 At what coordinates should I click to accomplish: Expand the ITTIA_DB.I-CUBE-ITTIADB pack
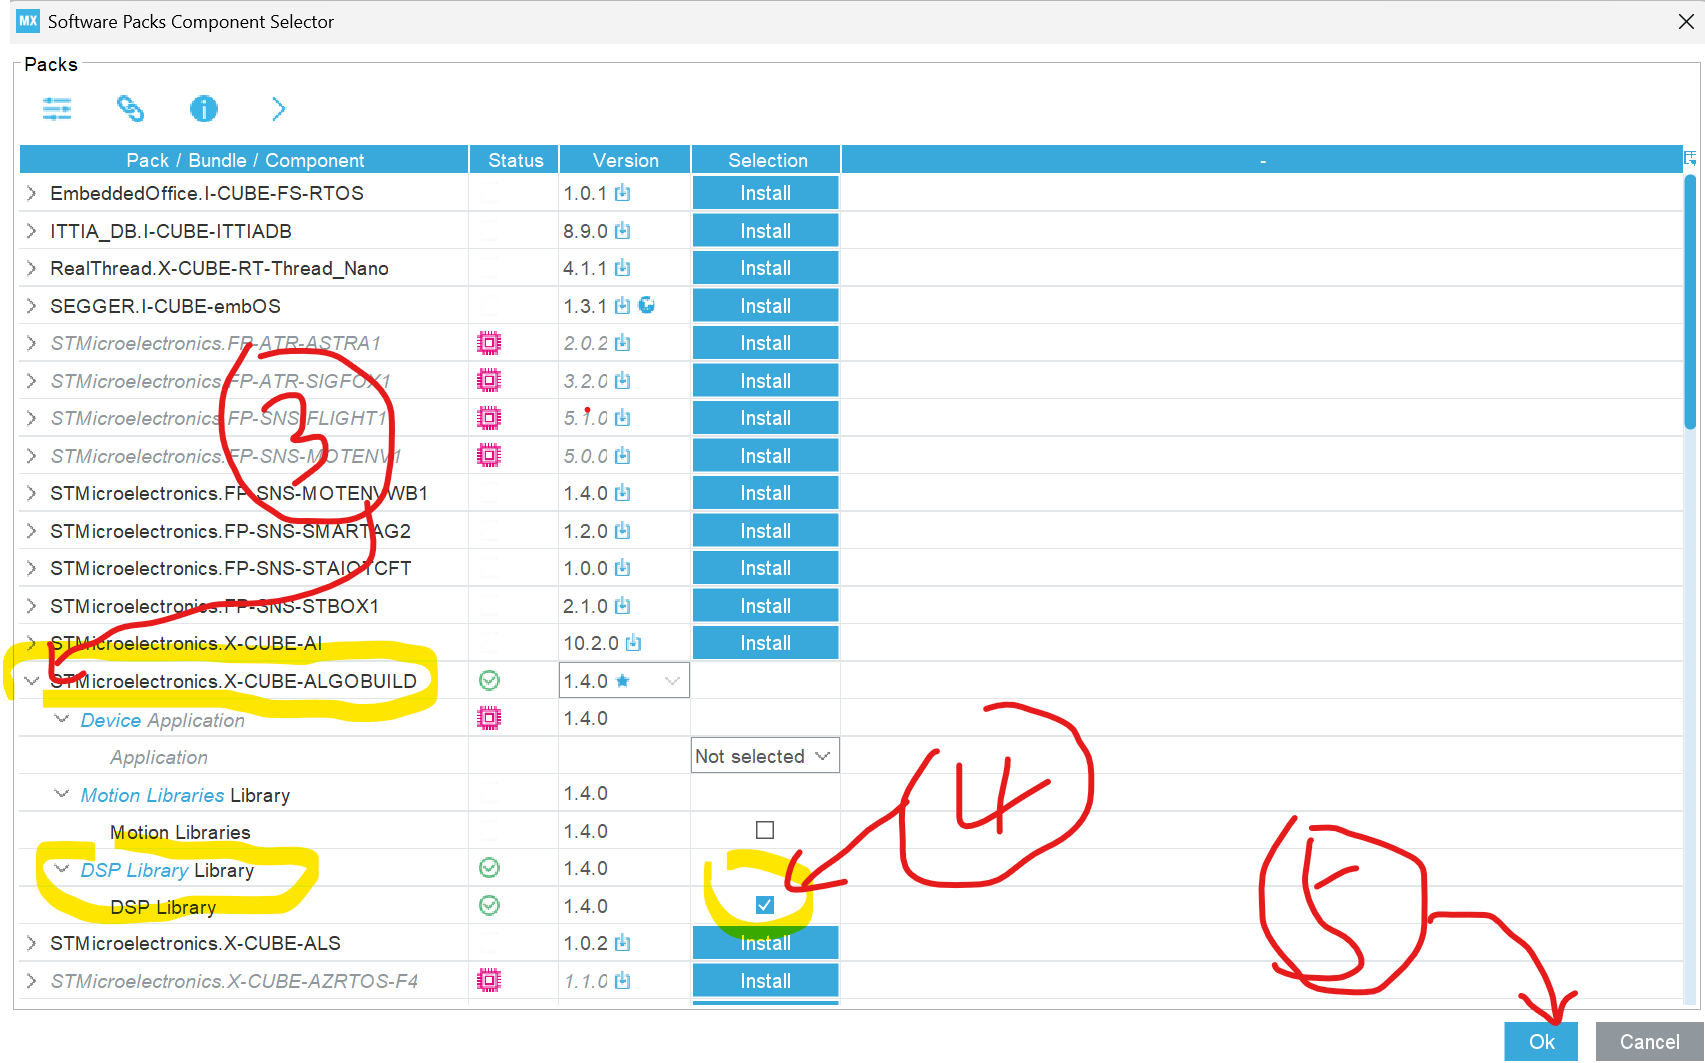[x=31, y=231]
